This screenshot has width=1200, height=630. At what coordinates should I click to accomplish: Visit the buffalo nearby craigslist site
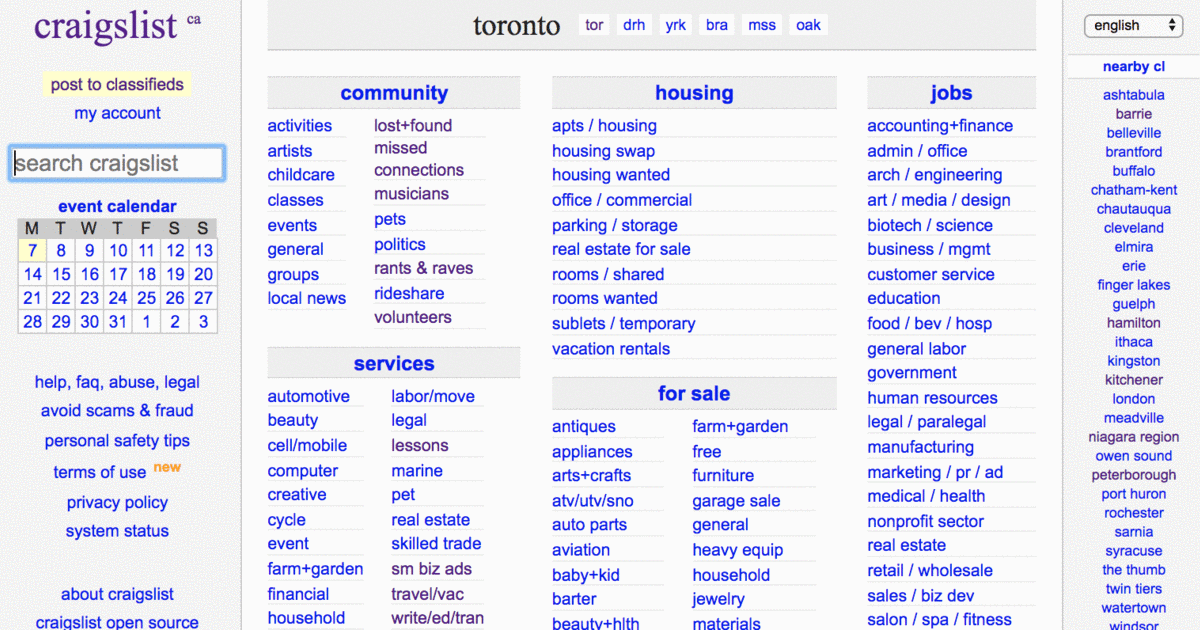[x=1133, y=170]
